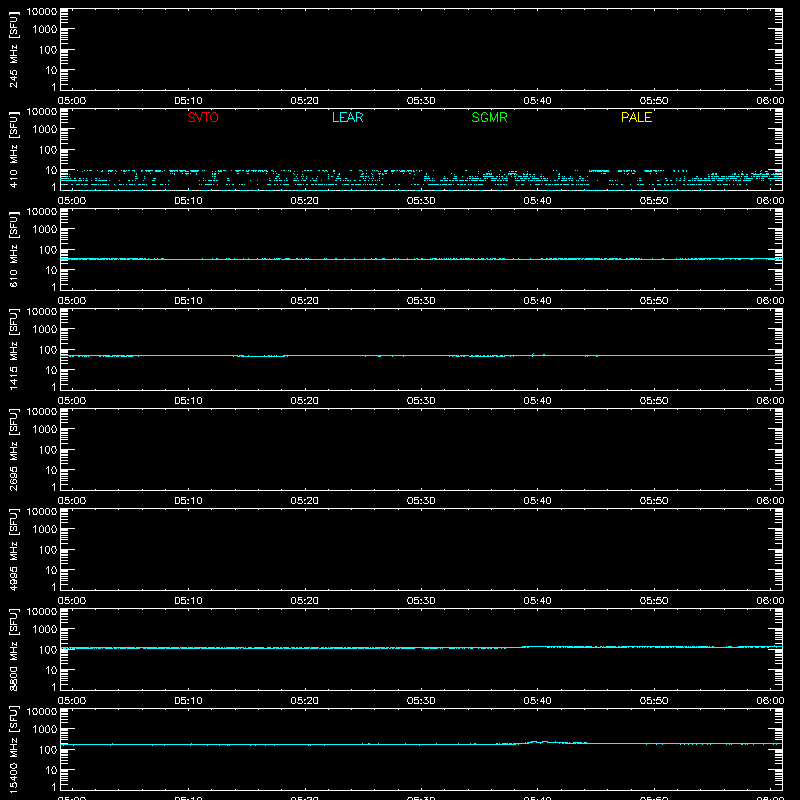
Task: Click the scattered cyan data in the 410 MHz panel
Action: pos(421,178)
